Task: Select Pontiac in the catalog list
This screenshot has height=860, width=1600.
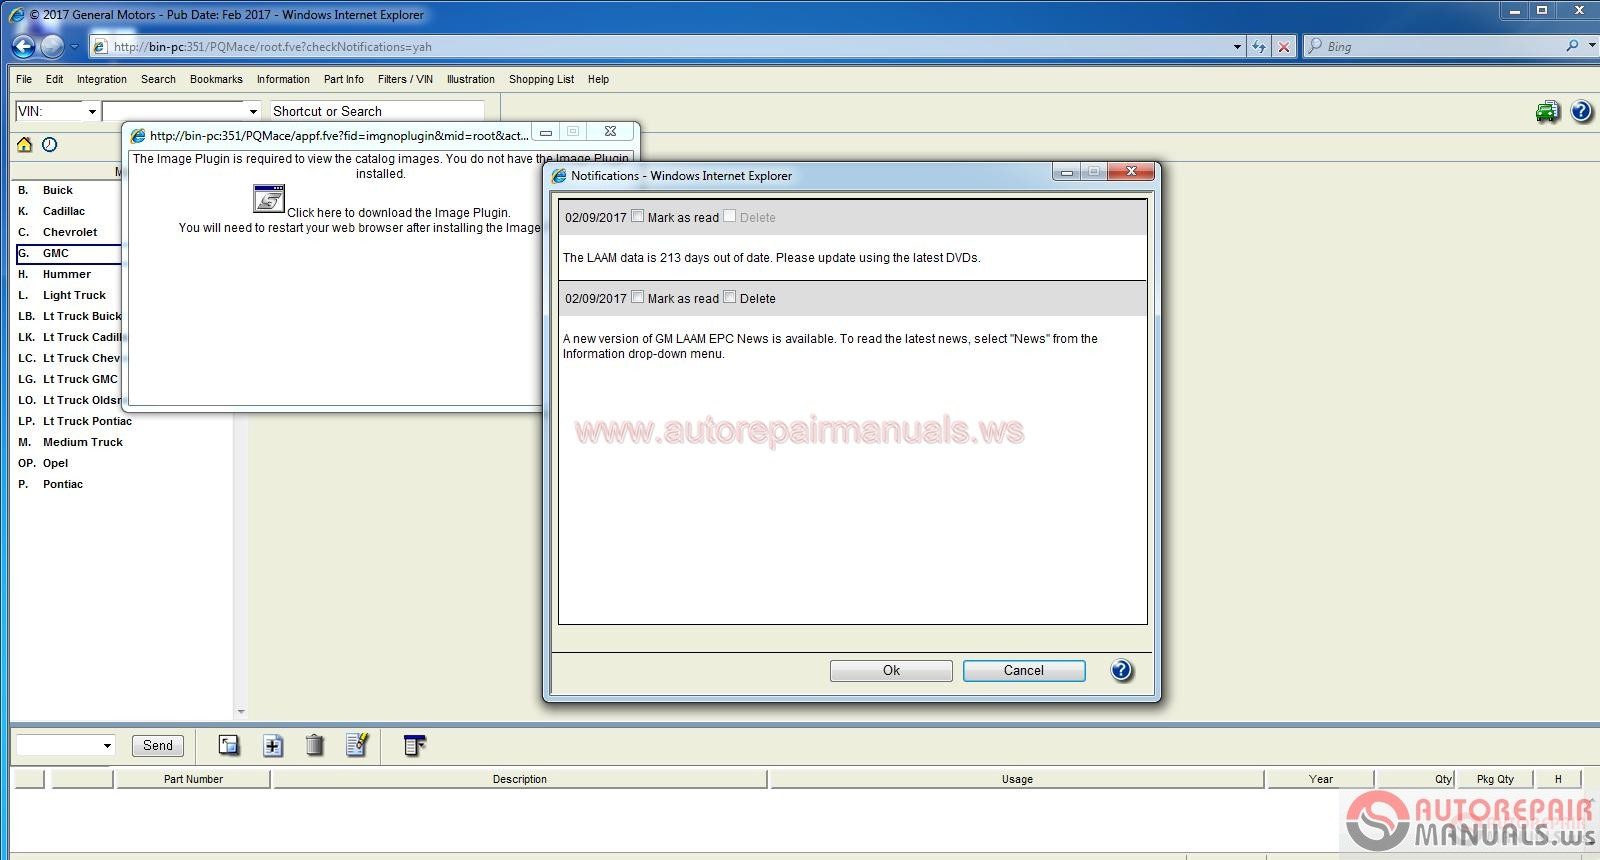Action: tap(63, 484)
